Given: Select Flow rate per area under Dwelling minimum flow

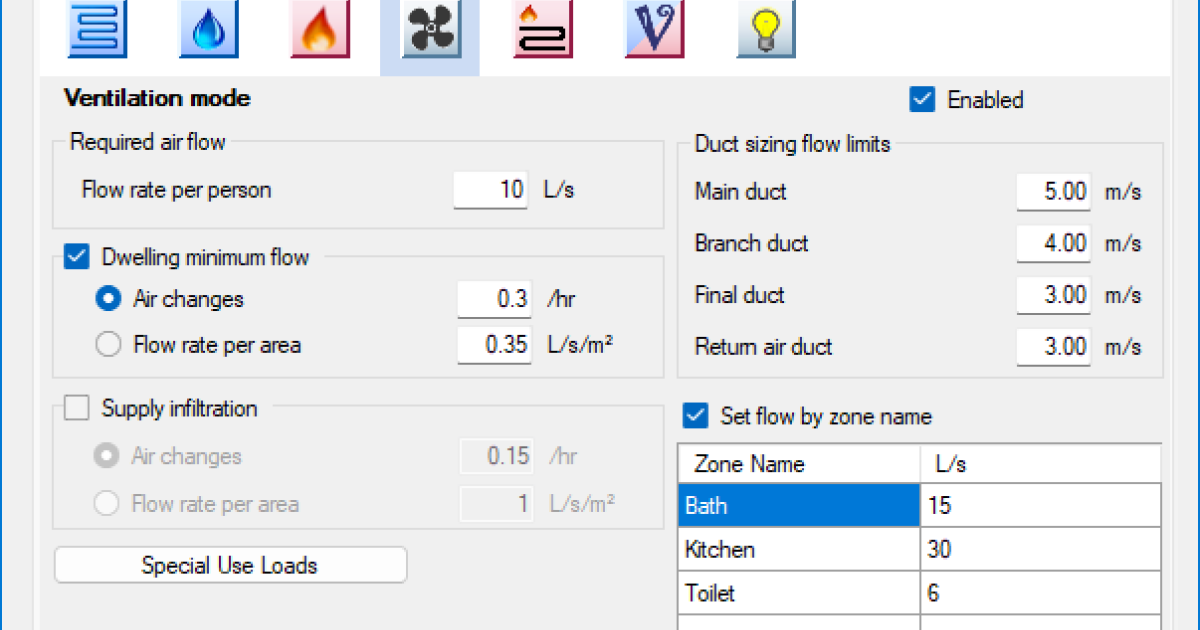Looking at the screenshot, I should (108, 345).
